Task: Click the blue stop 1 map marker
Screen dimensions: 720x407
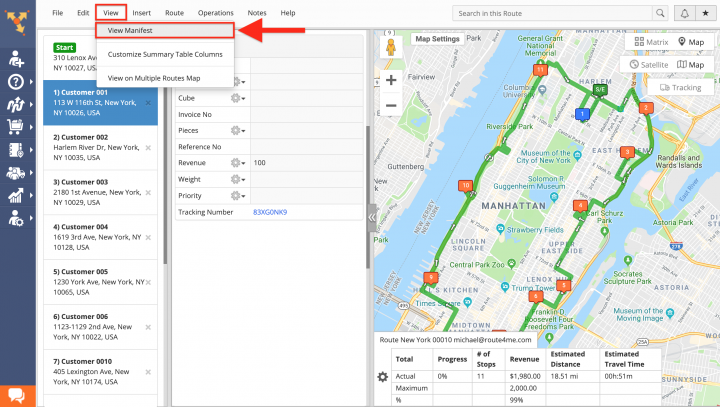Action: (582, 114)
